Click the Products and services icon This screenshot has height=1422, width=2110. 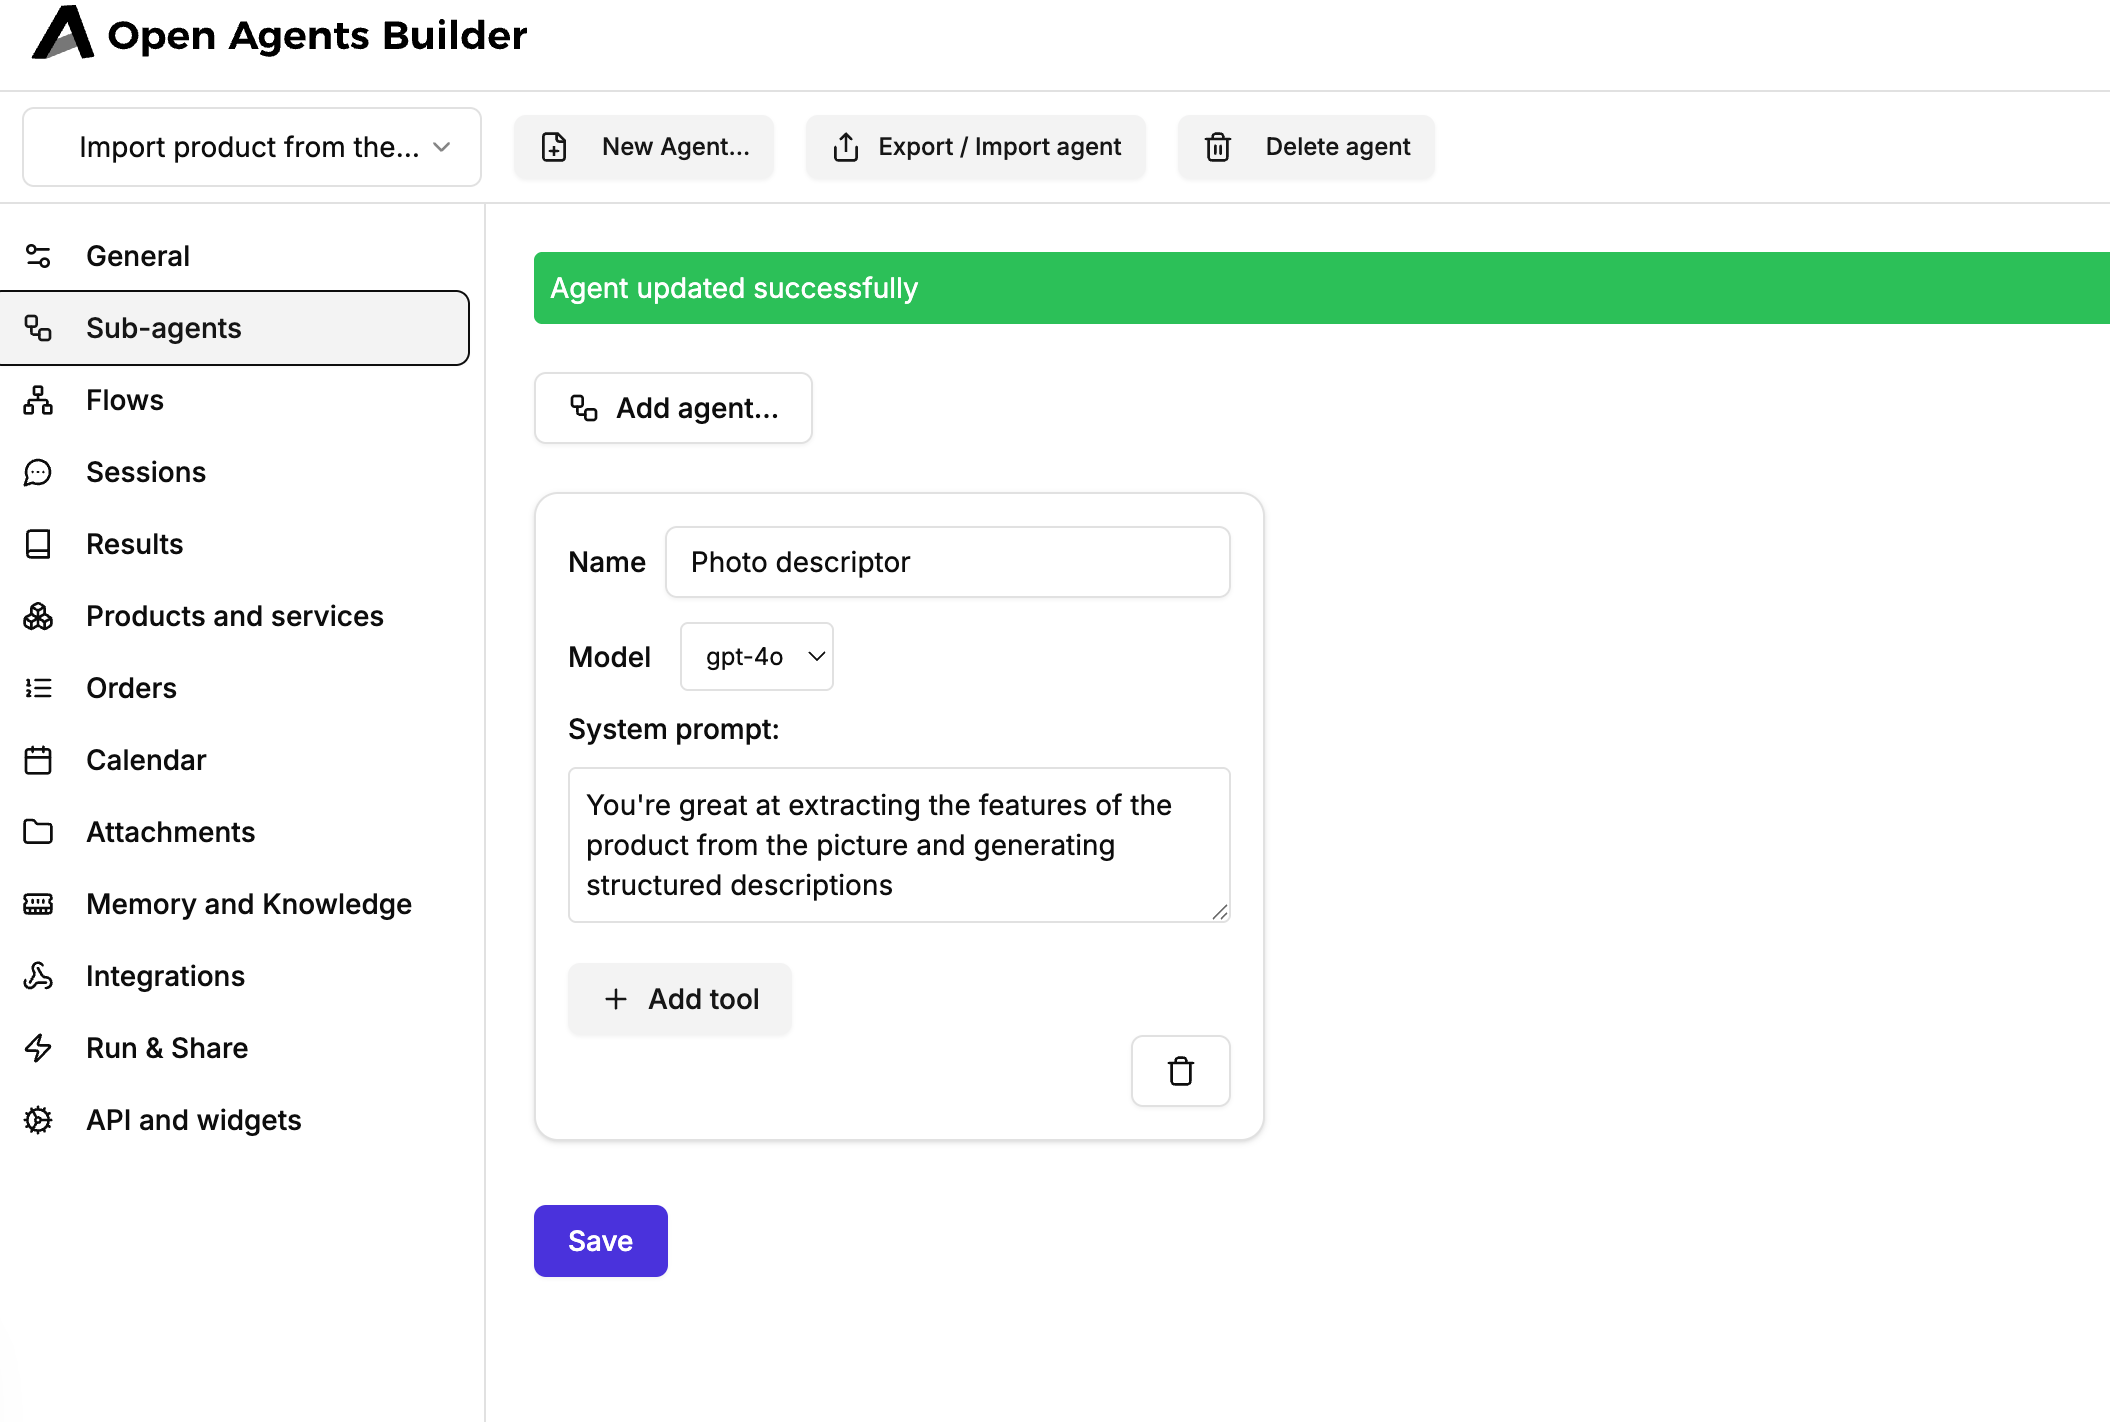[x=38, y=616]
